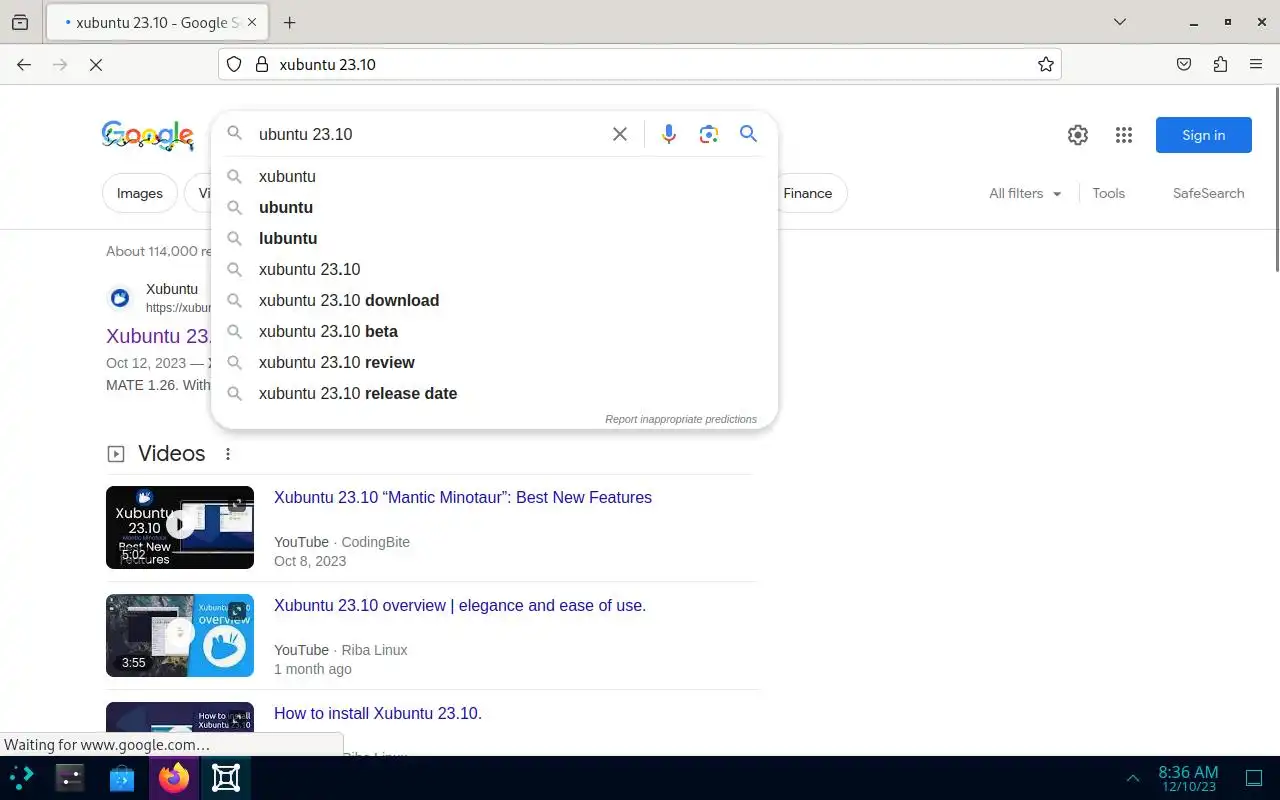Choose suggestion 'xubuntu'
The image size is (1280, 800).
(x=495, y=176)
